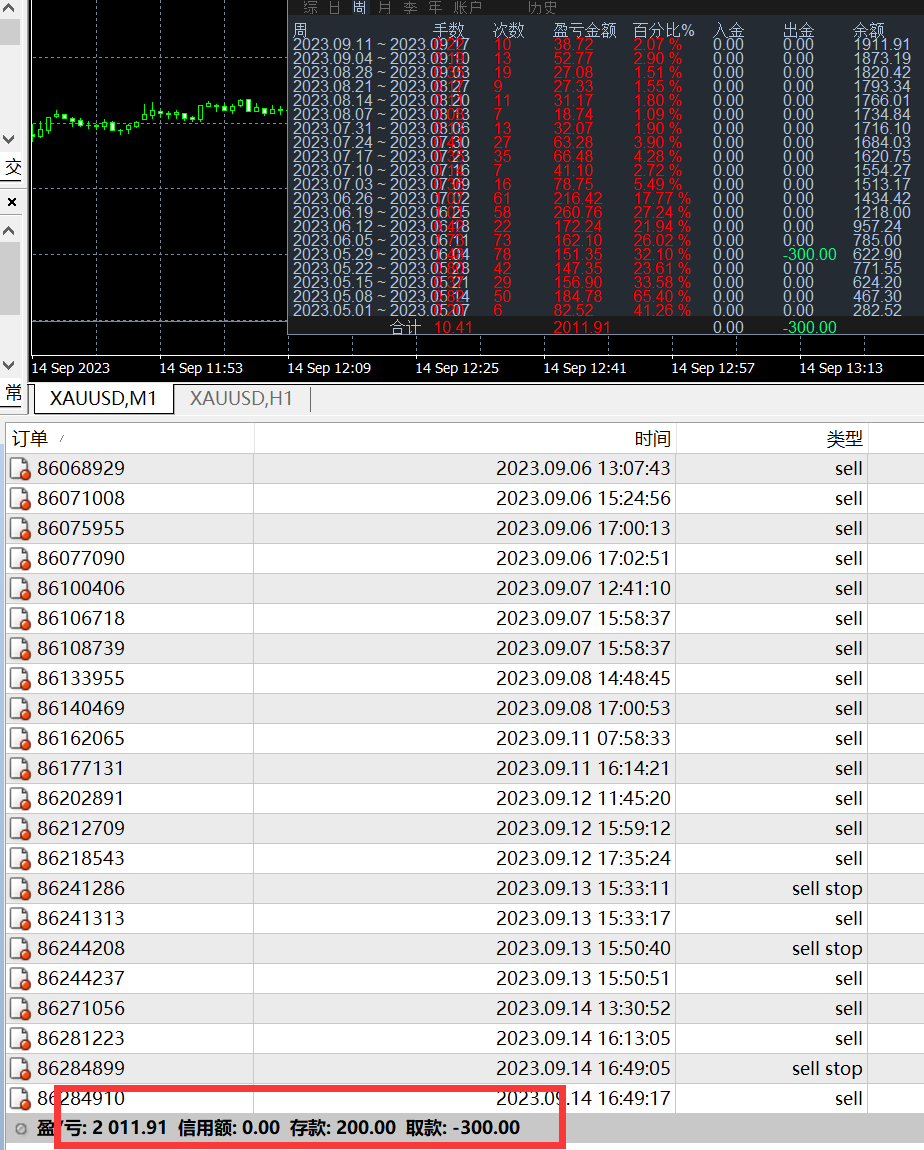Click the total profit 2011.91 in the 合计 row

pos(582,328)
